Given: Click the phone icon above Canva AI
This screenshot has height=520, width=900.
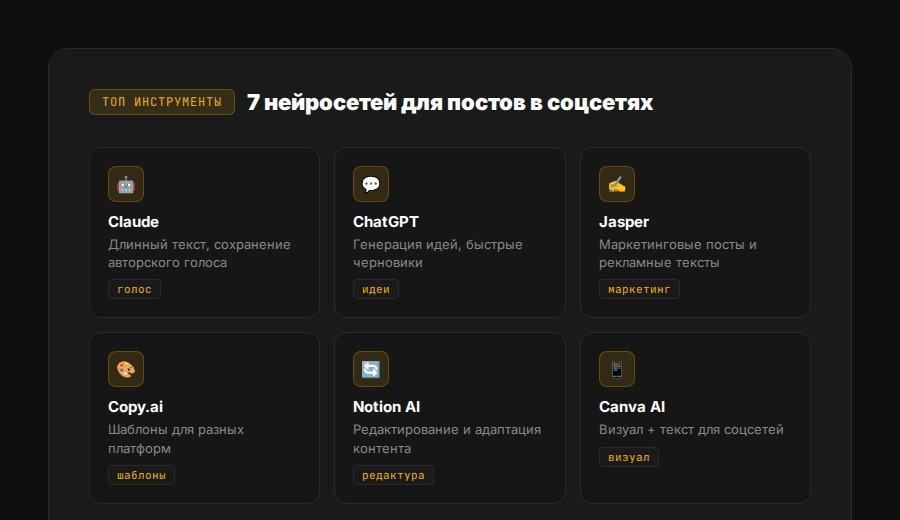Looking at the screenshot, I should point(617,369).
